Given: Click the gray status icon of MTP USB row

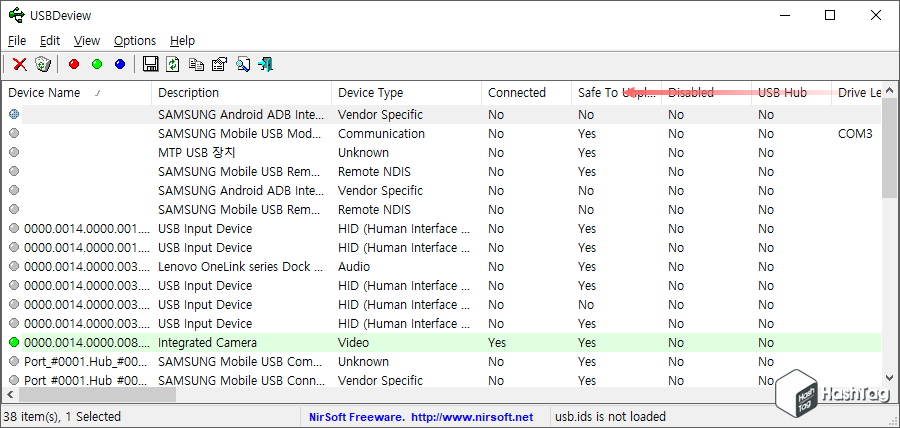Looking at the screenshot, I should pos(14,153).
